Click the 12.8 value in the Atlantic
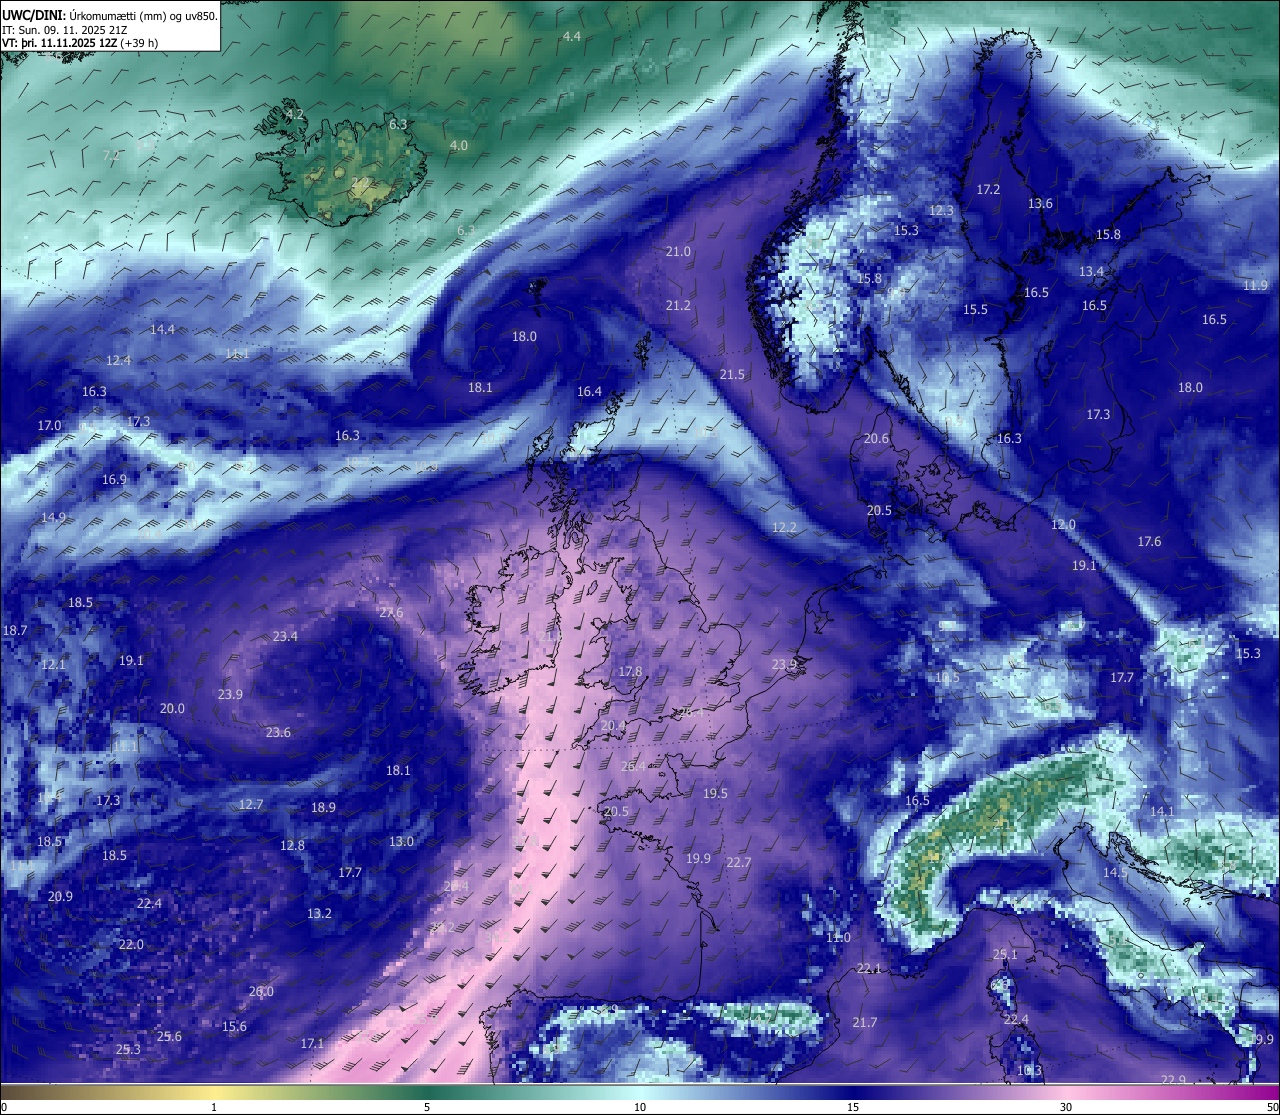The width and height of the screenshot is (1280, 1115). coord(292,846)
